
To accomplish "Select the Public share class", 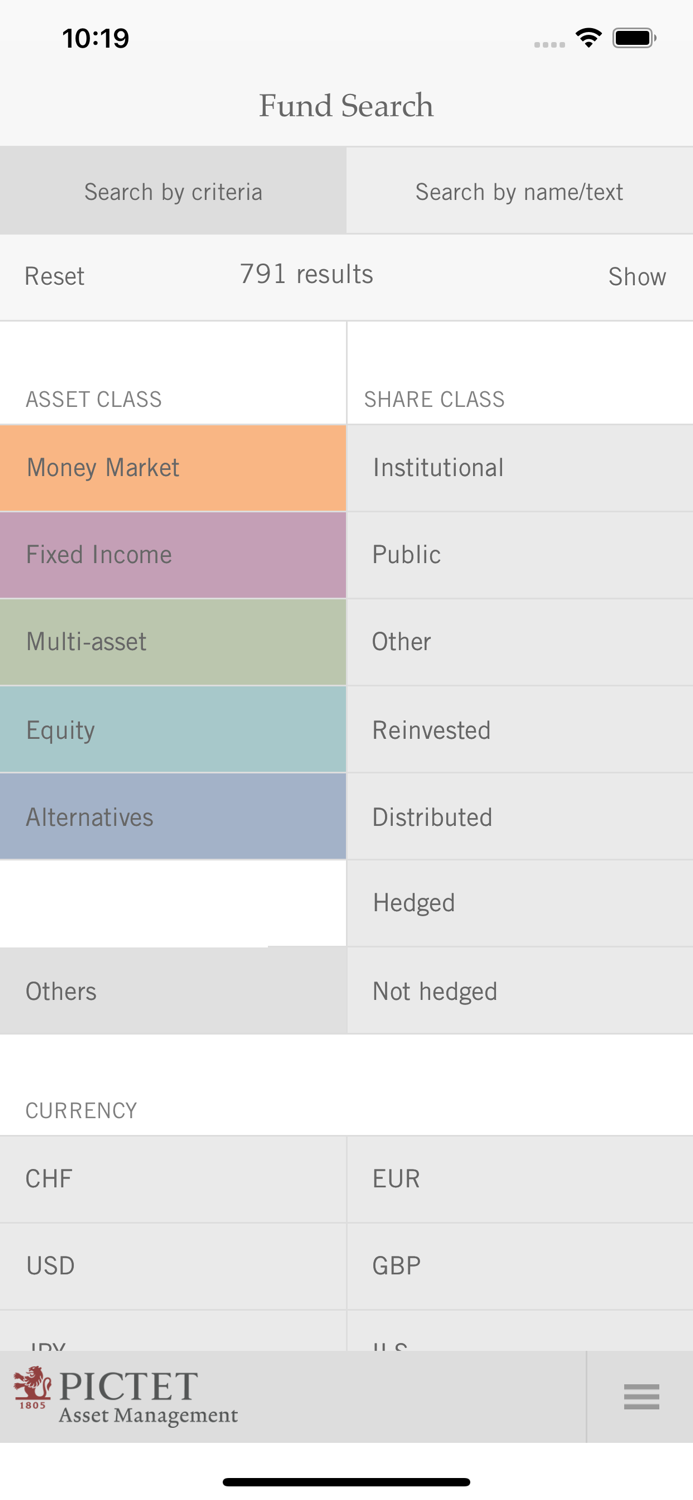I will [x=519, y=555].
